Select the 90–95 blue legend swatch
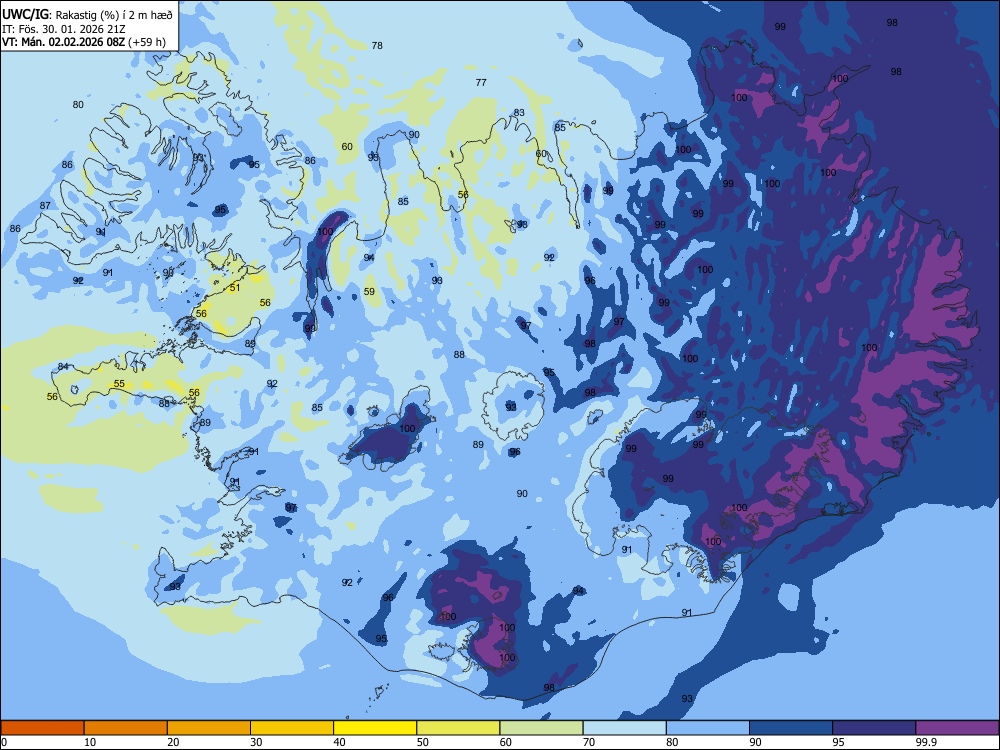Viewport: 1000px width, 750px height. tap(791, 728)
